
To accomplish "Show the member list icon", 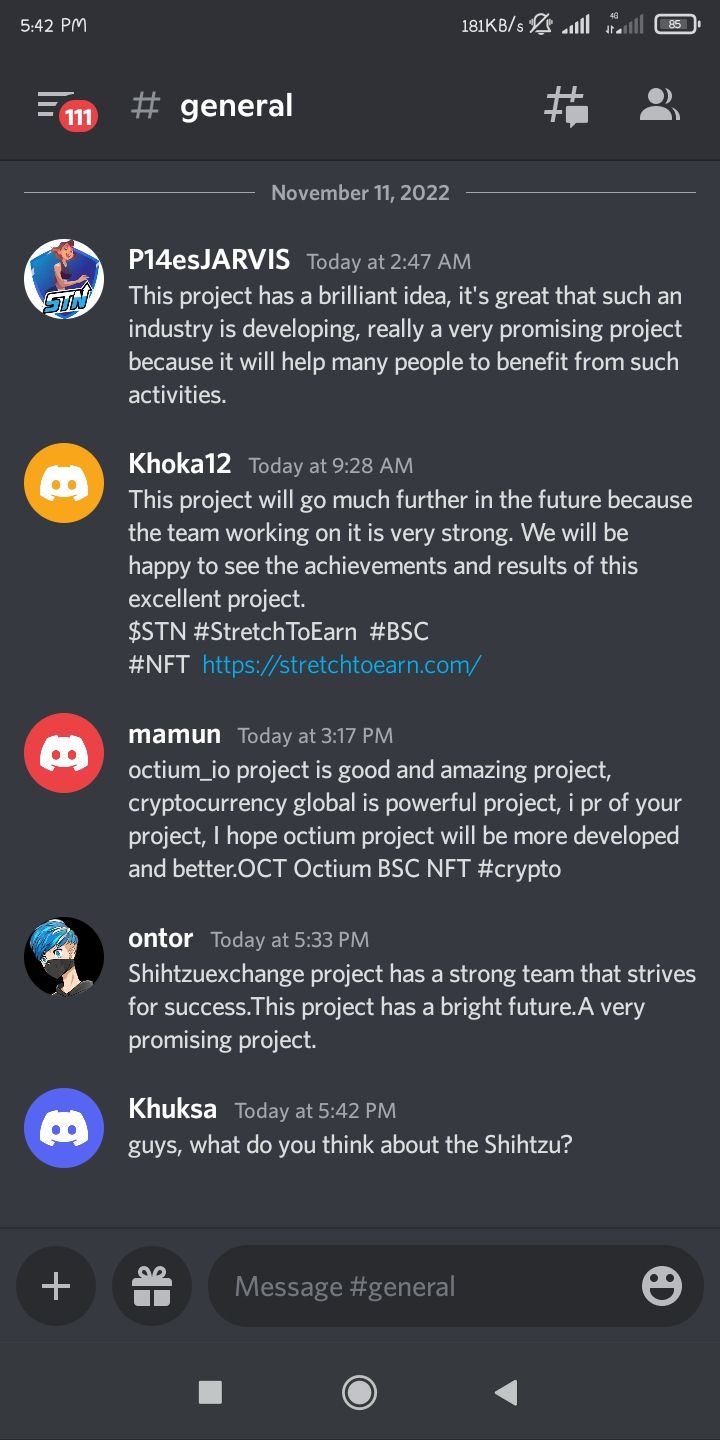I will 659,104.
